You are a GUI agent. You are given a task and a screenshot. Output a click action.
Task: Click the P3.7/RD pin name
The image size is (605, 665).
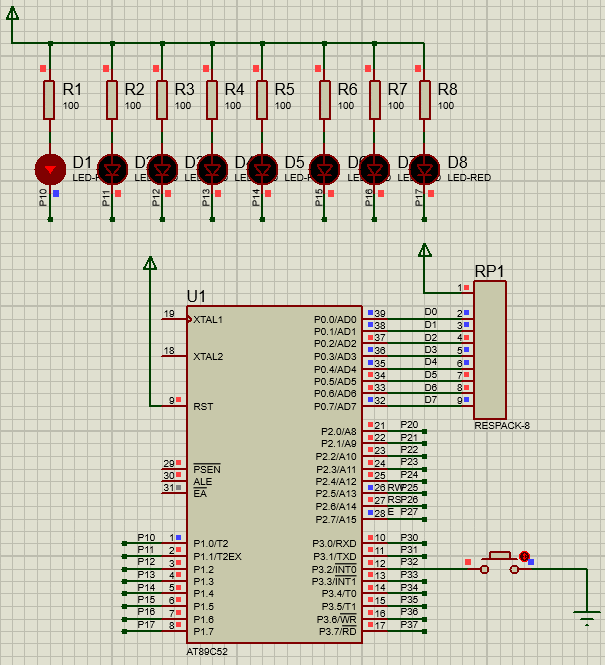338,631
